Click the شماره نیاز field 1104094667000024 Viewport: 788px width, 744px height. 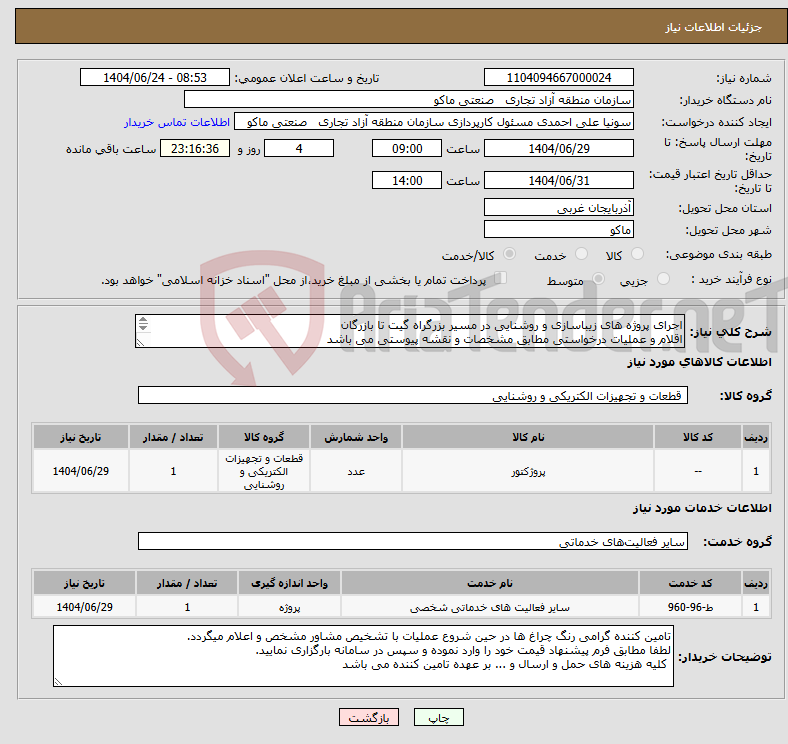tap(558, 77)
